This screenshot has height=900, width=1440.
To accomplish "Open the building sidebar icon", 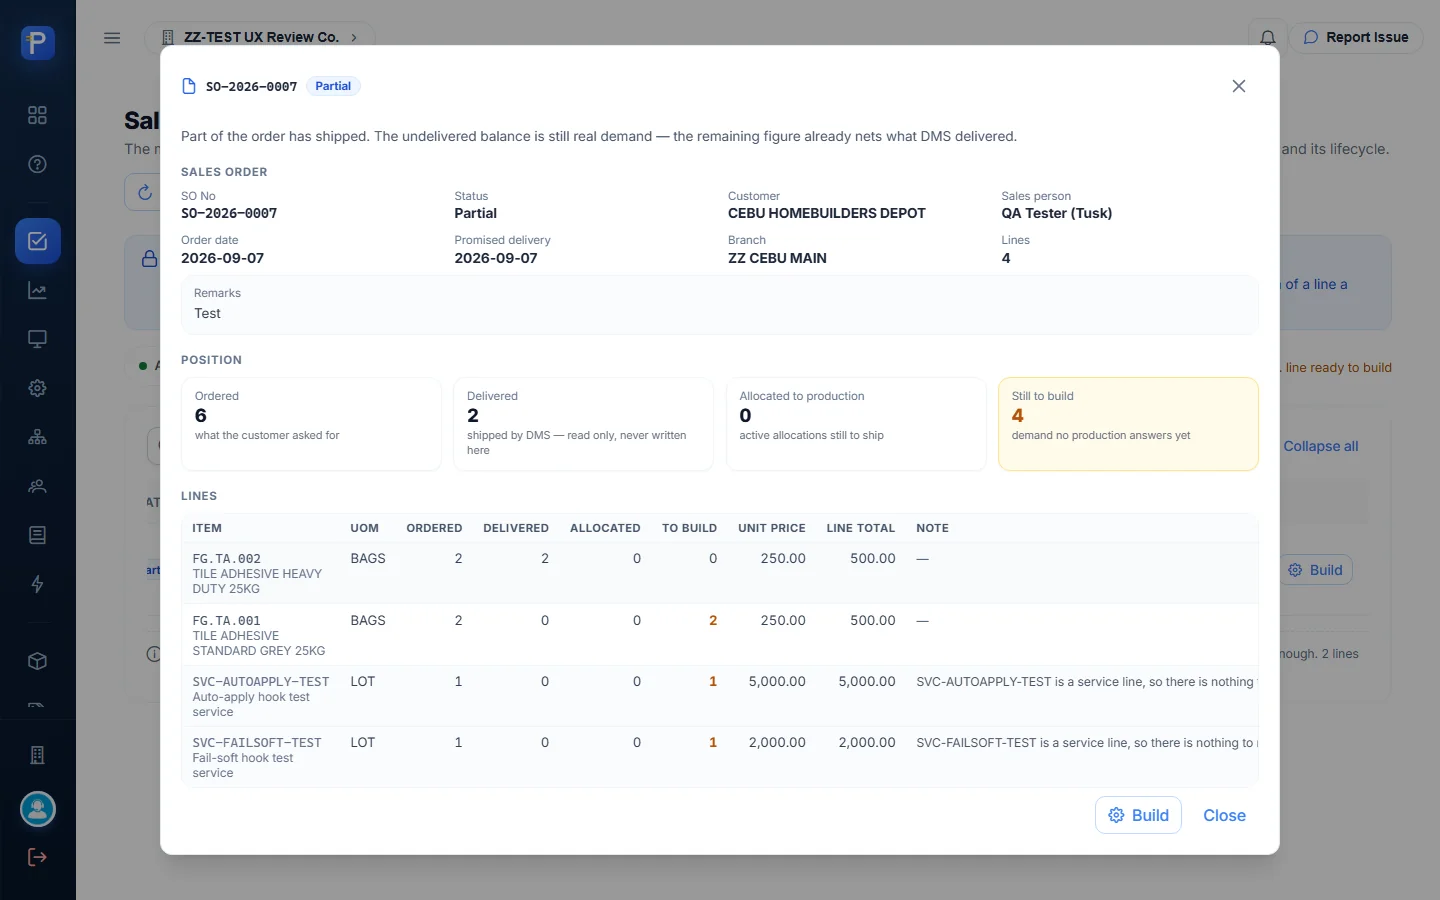I will (x=38, y=755).
